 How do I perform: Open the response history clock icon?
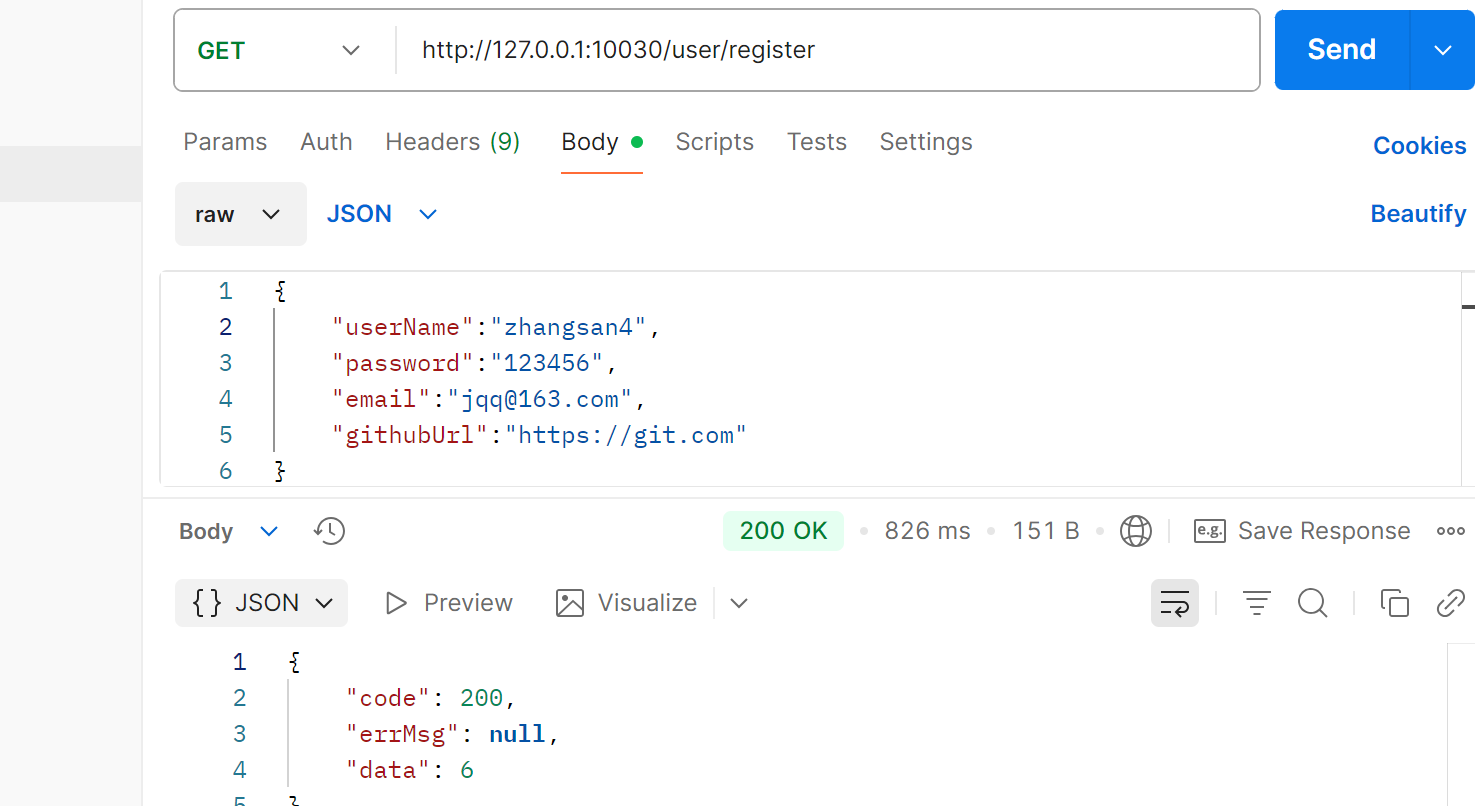[x=329, y=531]
